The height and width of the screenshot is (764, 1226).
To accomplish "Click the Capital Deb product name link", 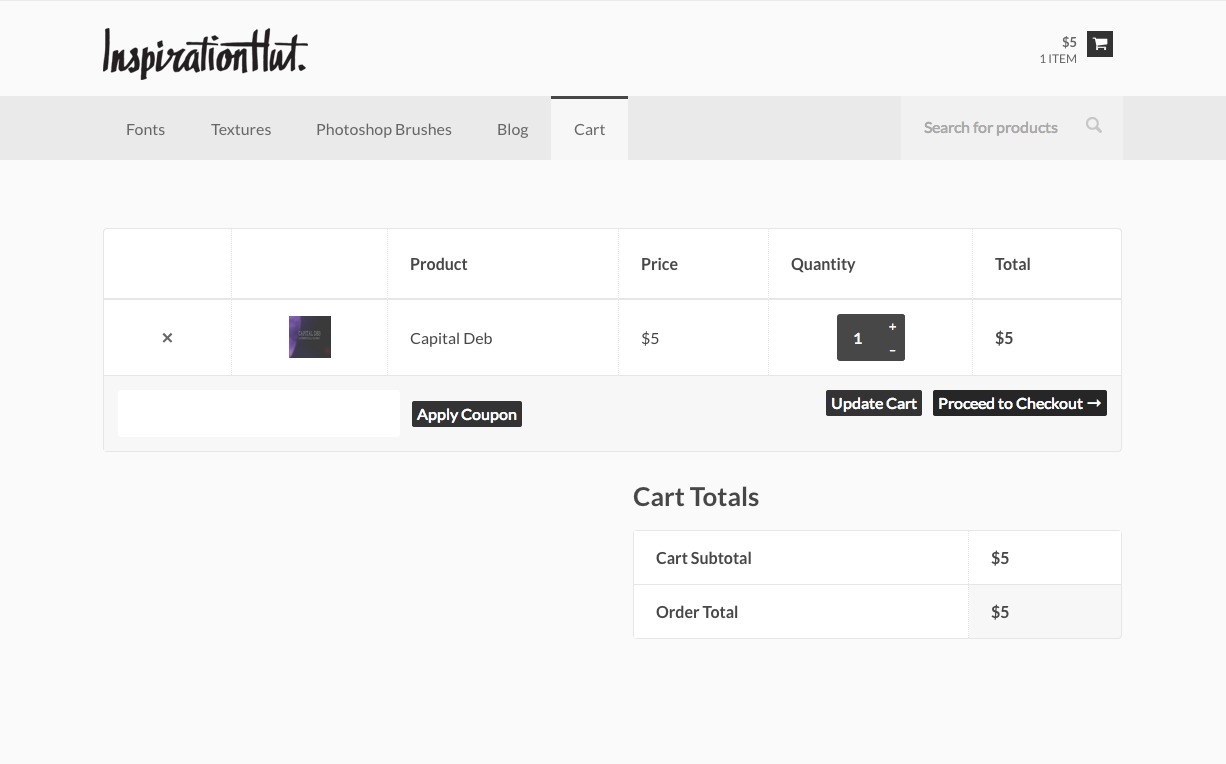I will [451, 338].
